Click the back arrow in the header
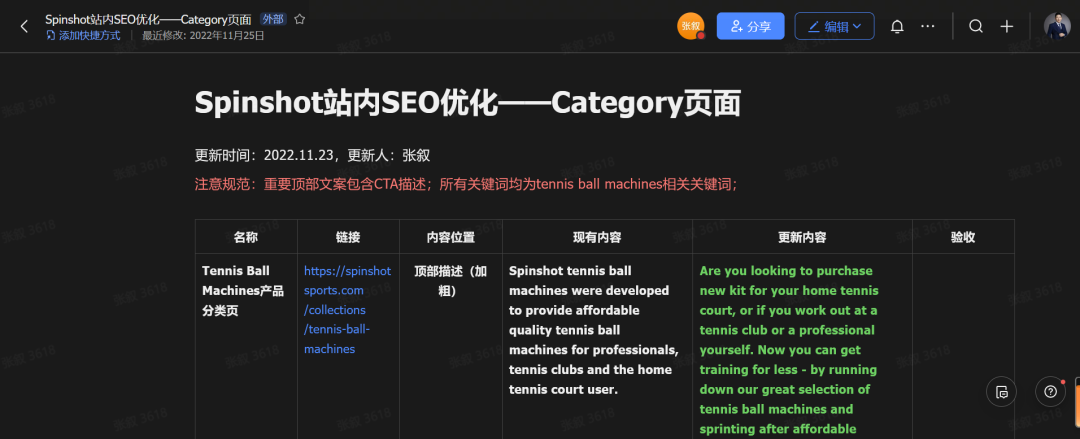Image resolution: width=1080 pixels, height=439 pixels. (x=24, y=26)
